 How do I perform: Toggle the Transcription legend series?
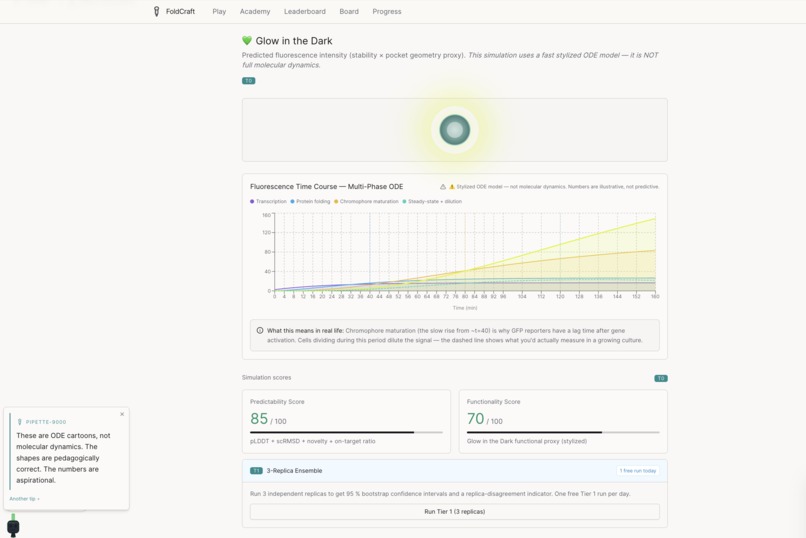click(268, 201)
